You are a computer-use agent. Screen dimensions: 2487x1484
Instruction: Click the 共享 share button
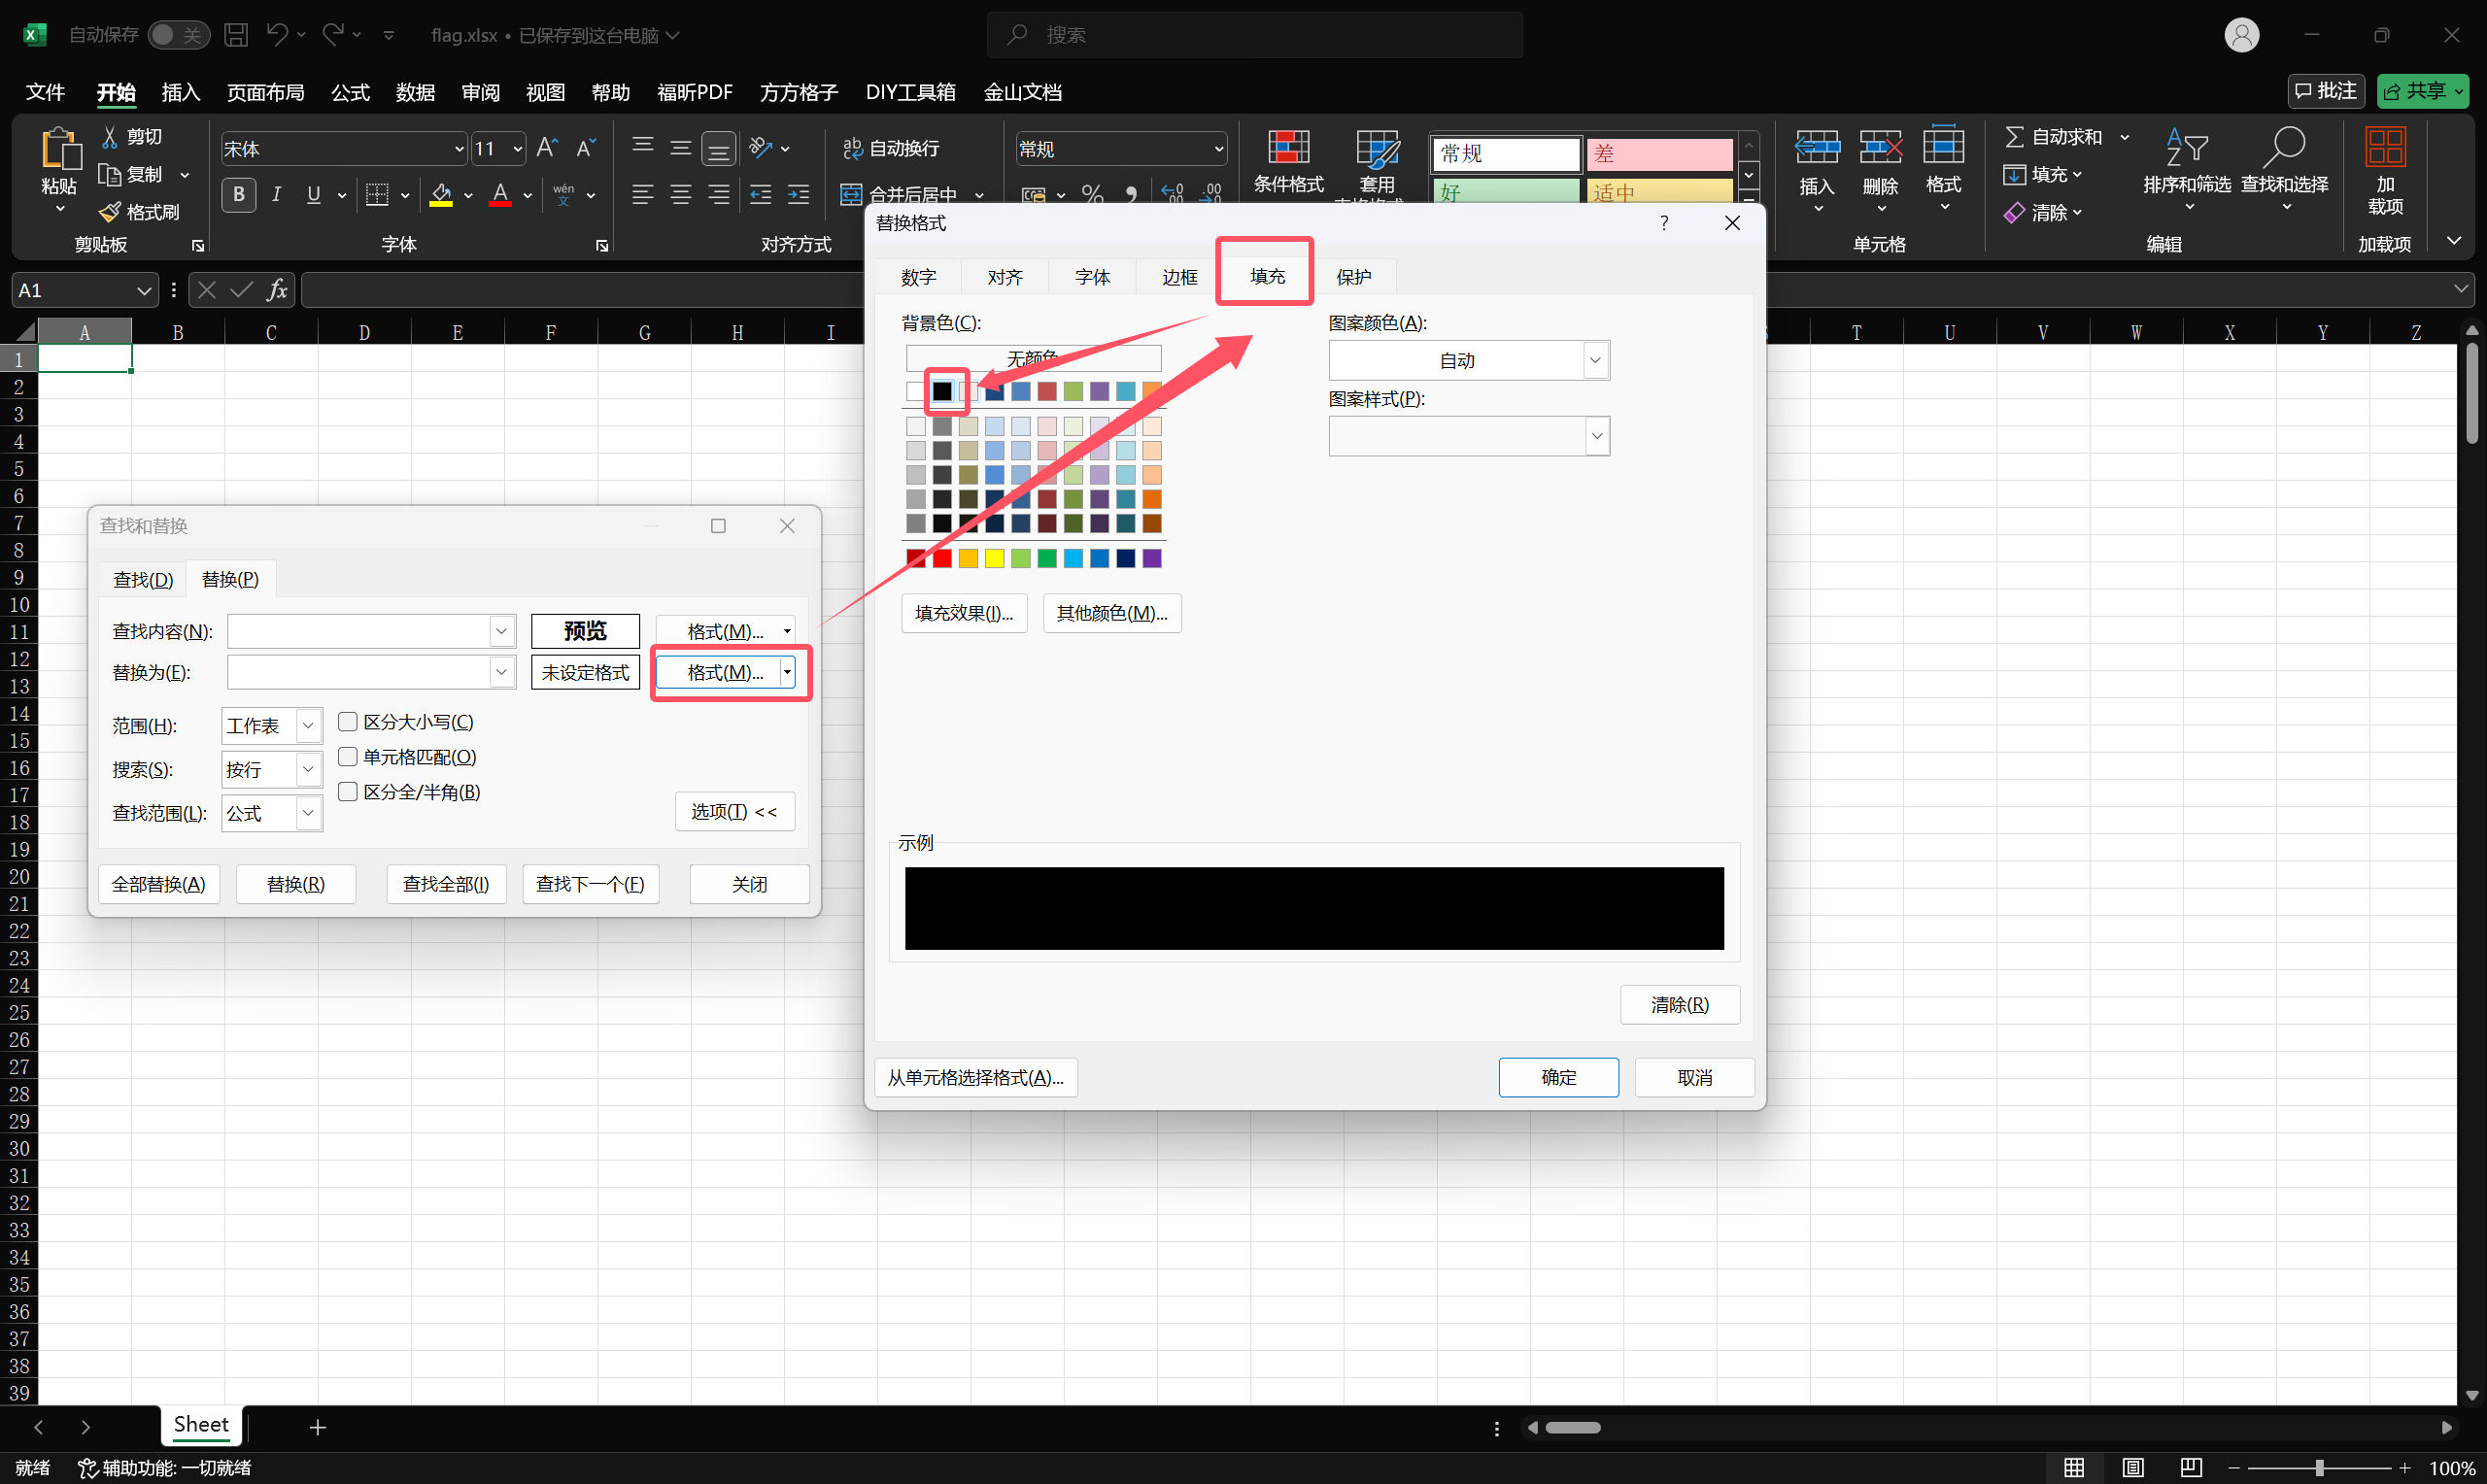pyautogui.click(x=2423, y=91)
